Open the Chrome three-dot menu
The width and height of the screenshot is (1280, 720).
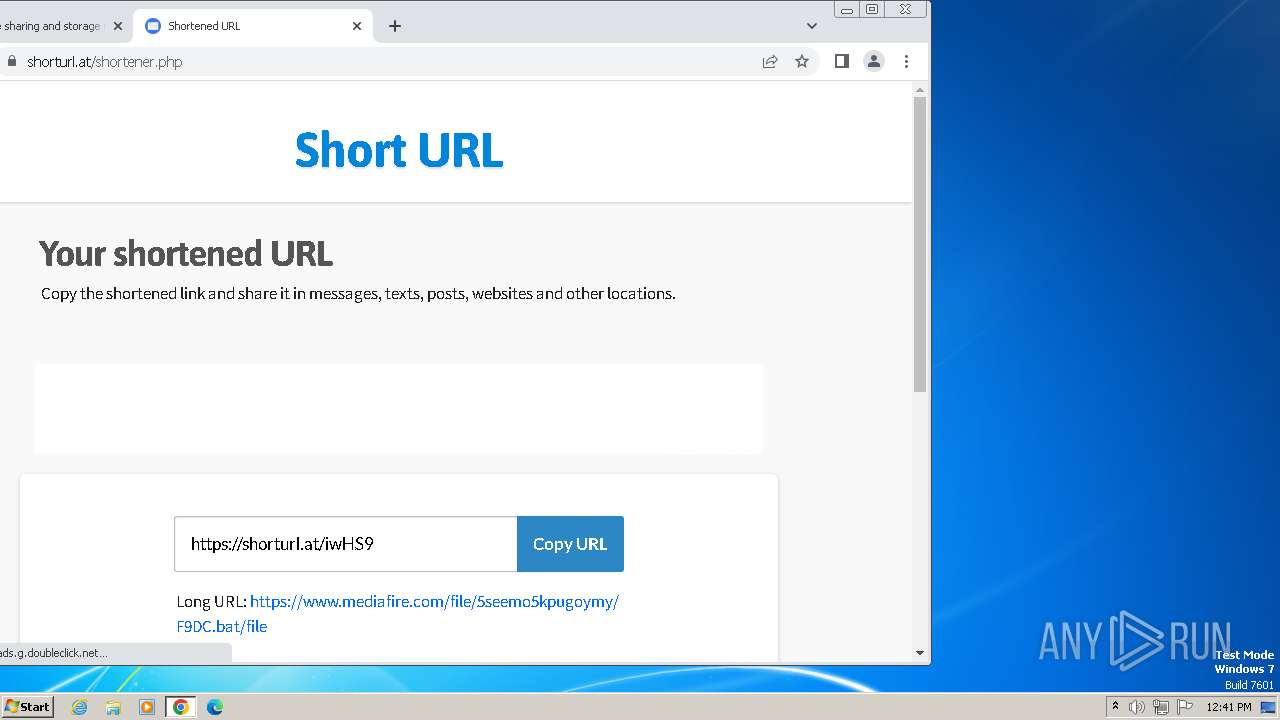point(907,61)
